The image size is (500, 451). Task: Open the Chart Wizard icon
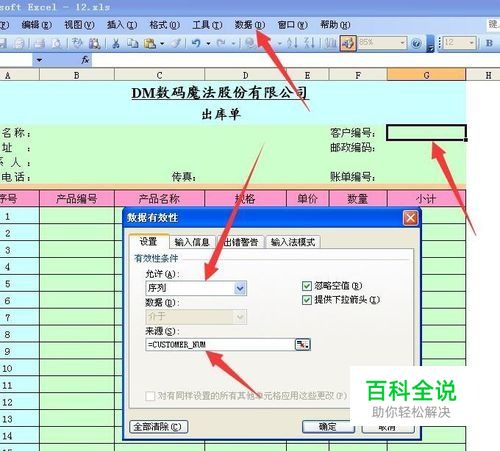pyautogui.click(x=330, y=43)
